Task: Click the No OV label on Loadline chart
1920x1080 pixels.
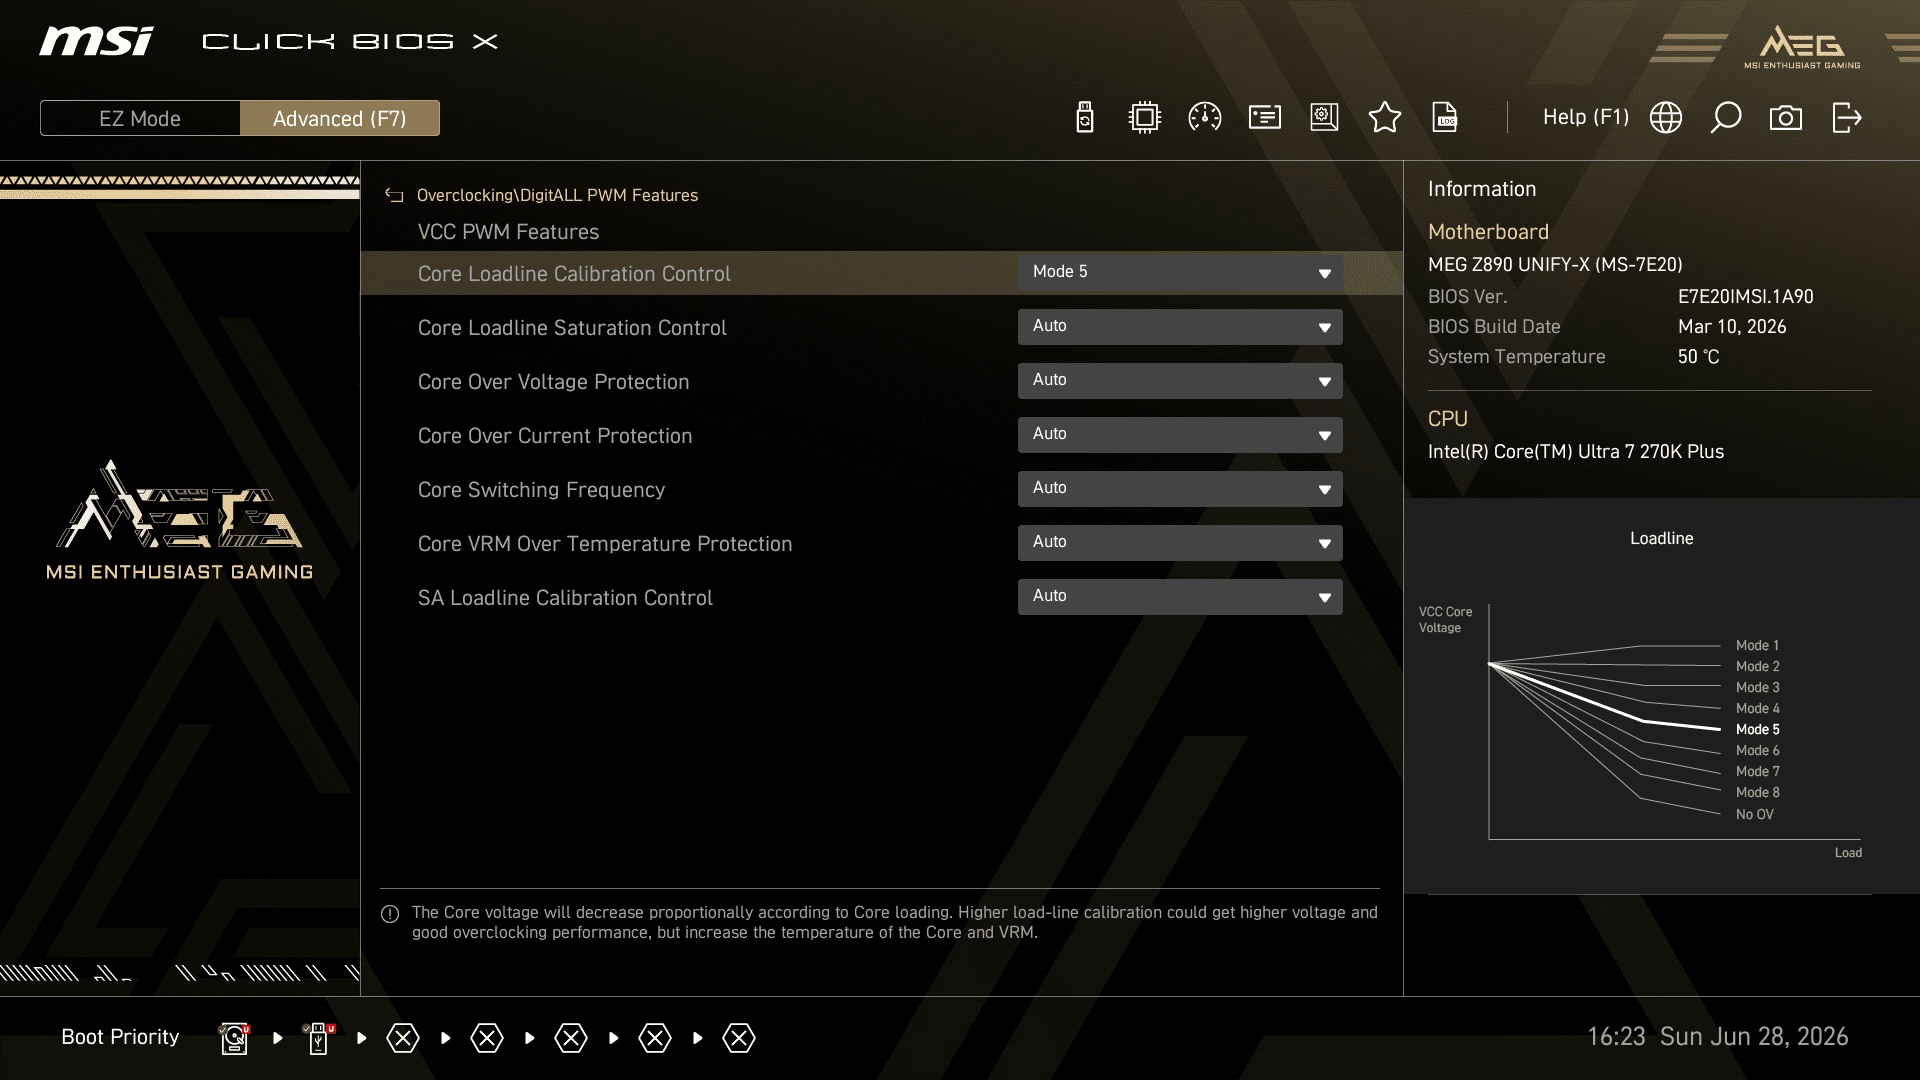Action: (x=1754, y=815)
